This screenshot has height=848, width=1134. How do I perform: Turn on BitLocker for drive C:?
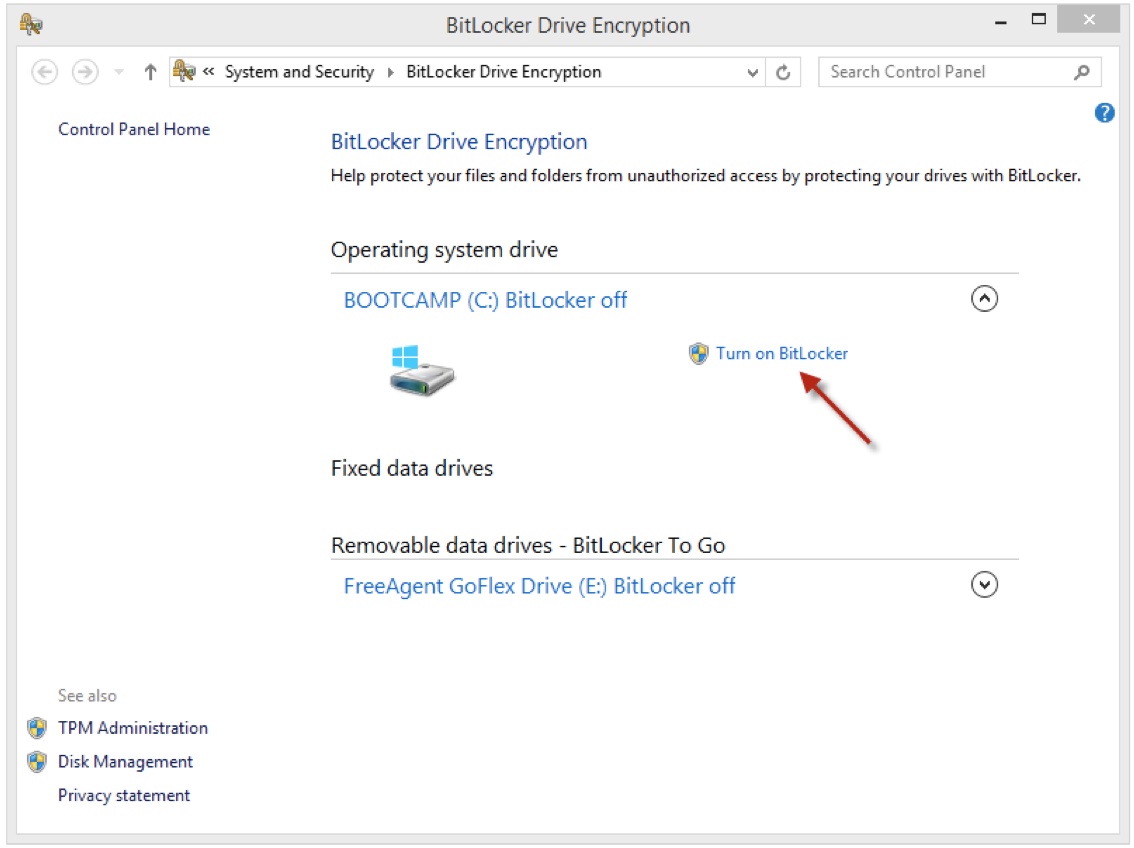[x=782, y=354]
